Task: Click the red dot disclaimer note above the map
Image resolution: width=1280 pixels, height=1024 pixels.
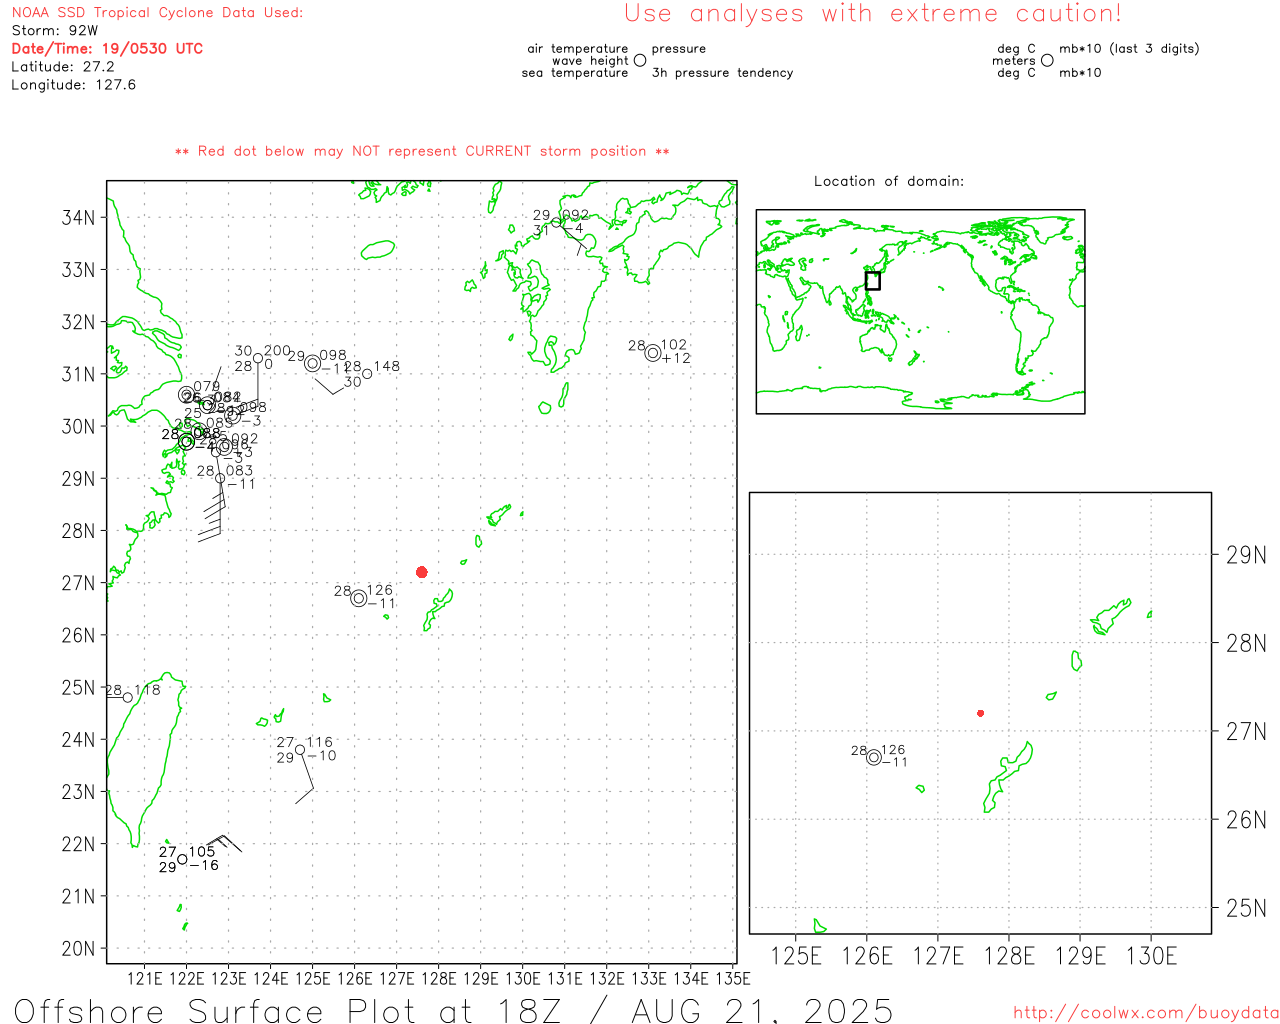Action: [422, 152]
